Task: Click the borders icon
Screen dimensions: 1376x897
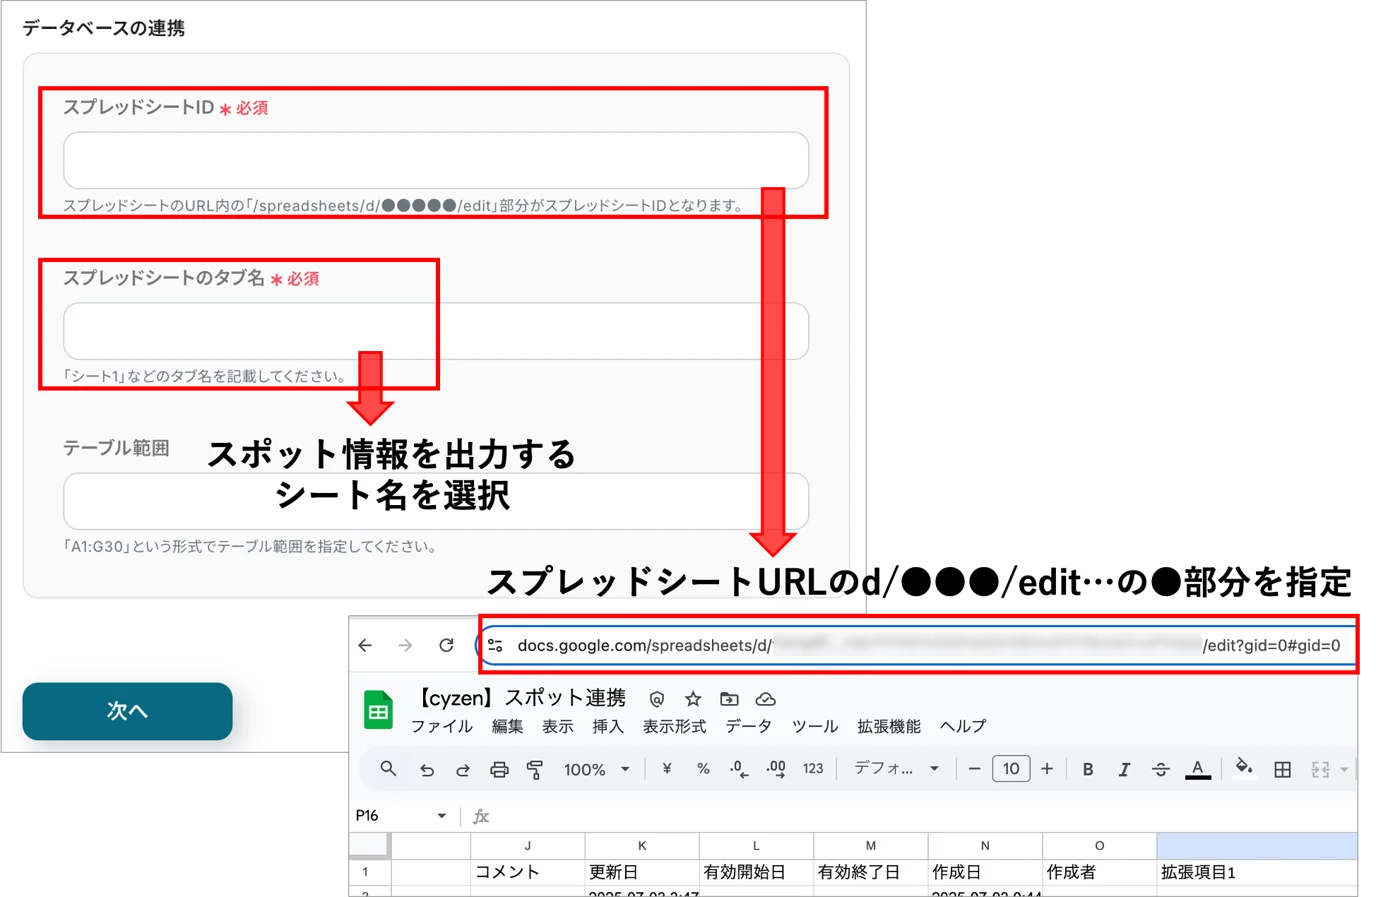Action: (x=1282, y=769)
